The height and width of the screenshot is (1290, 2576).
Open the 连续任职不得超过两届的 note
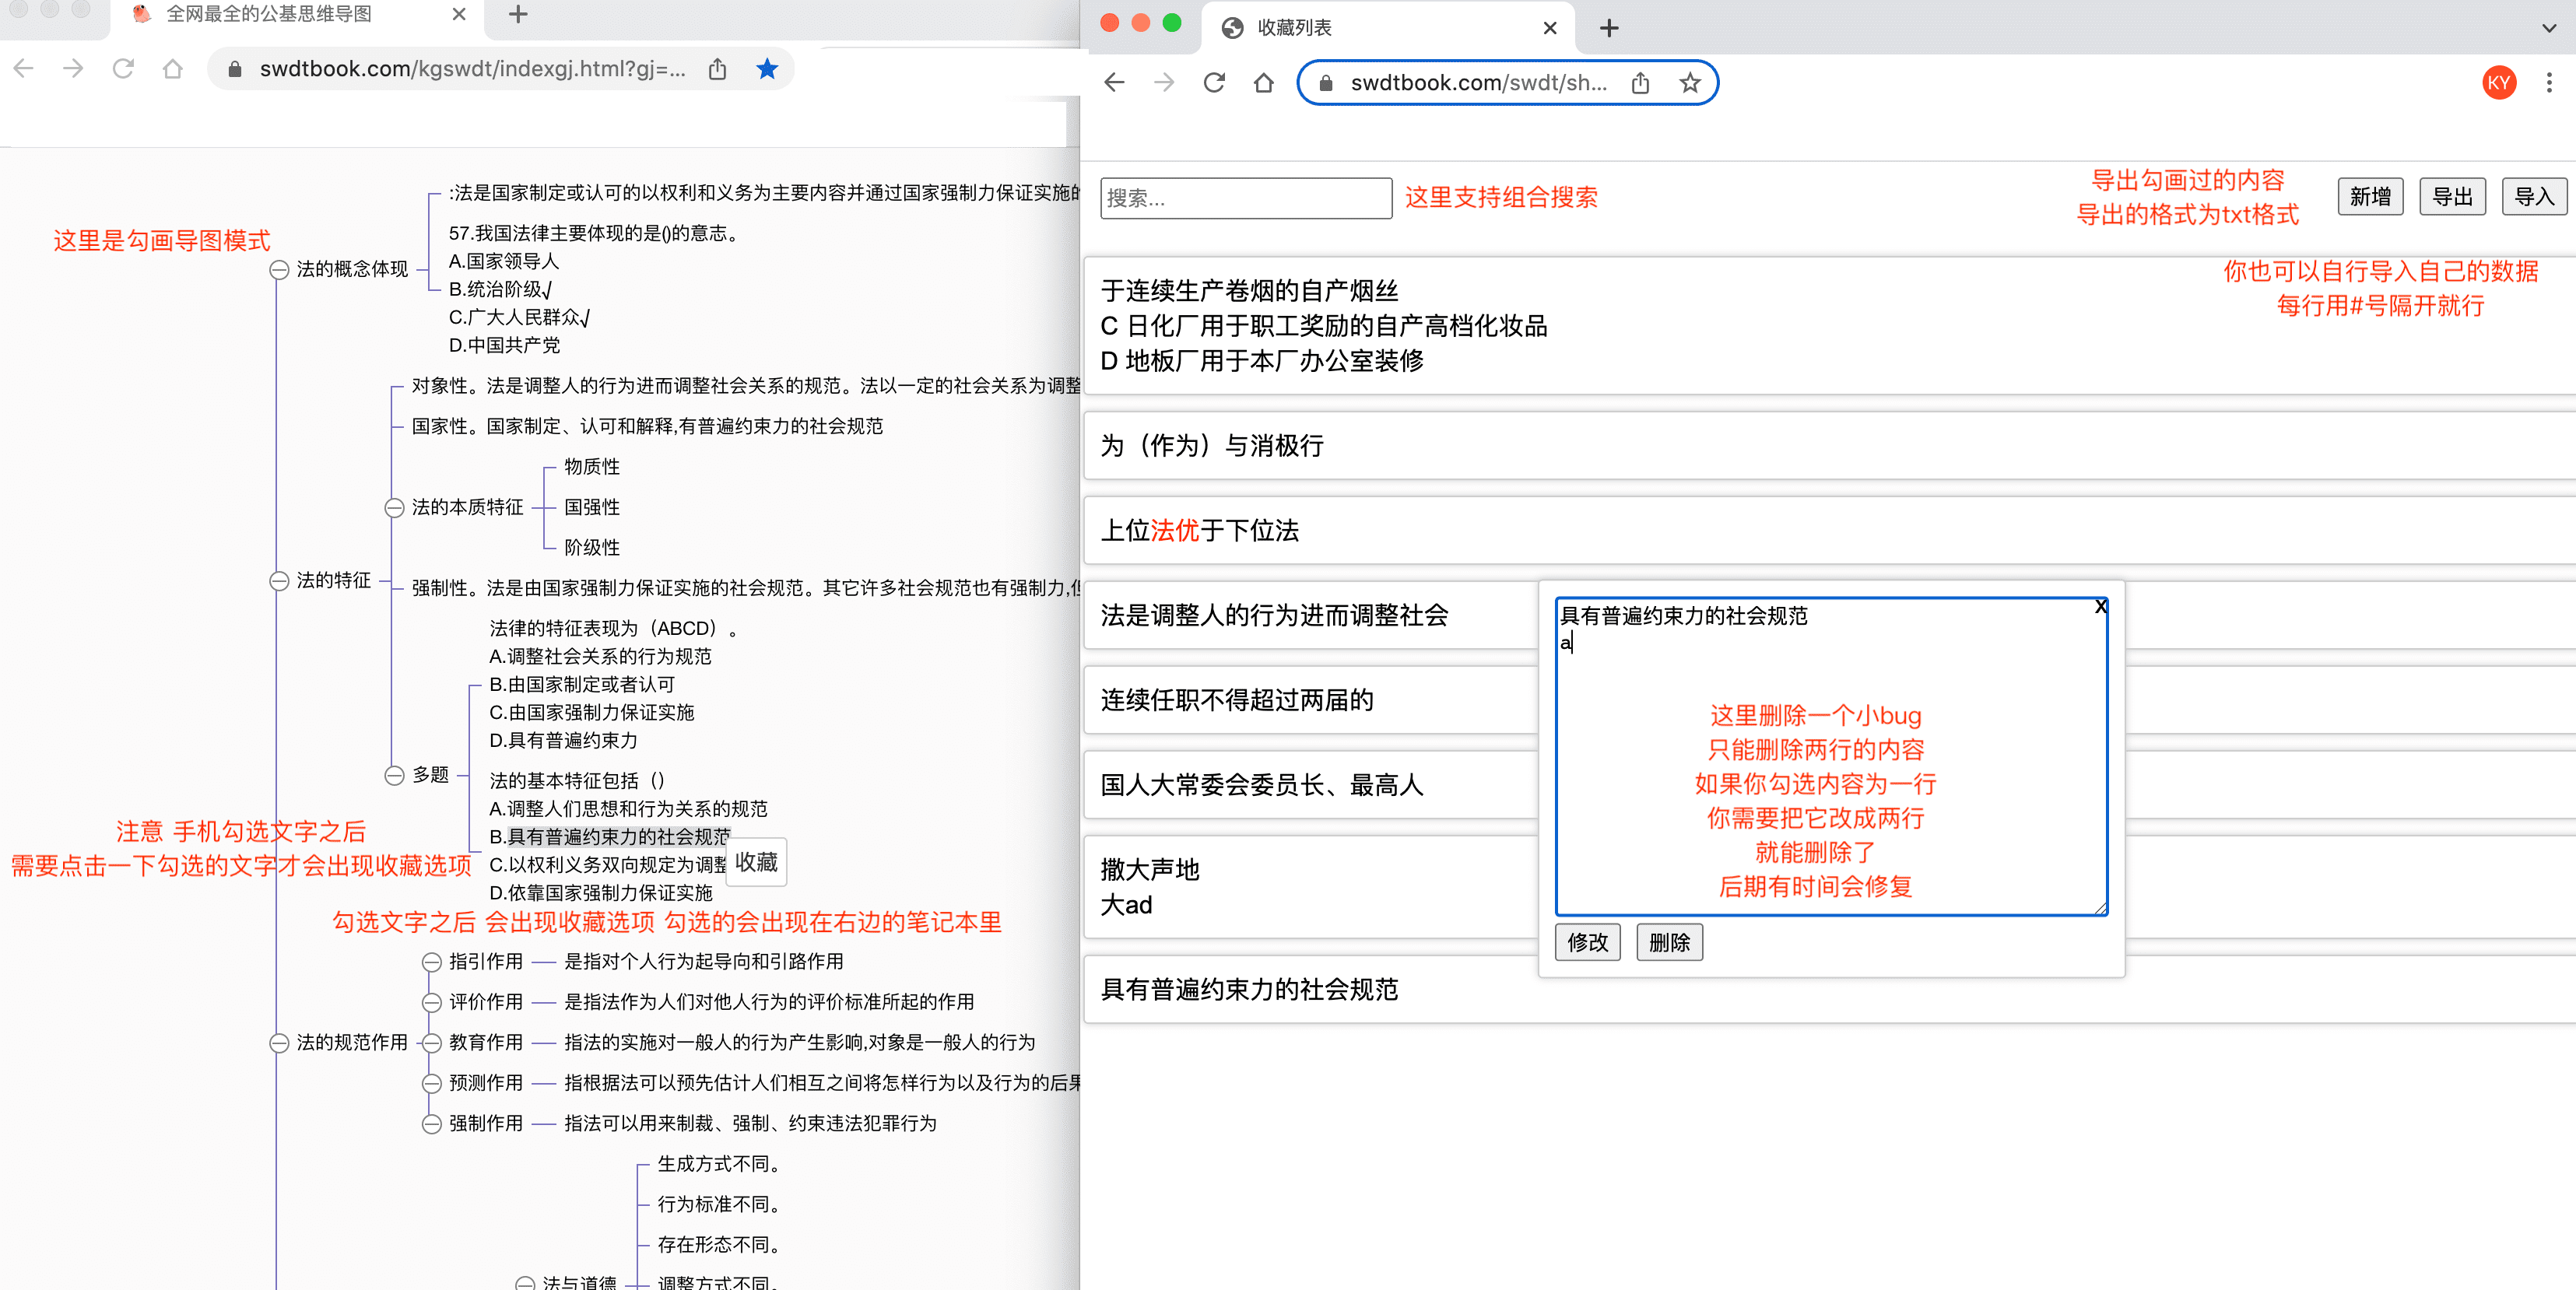1310,700
